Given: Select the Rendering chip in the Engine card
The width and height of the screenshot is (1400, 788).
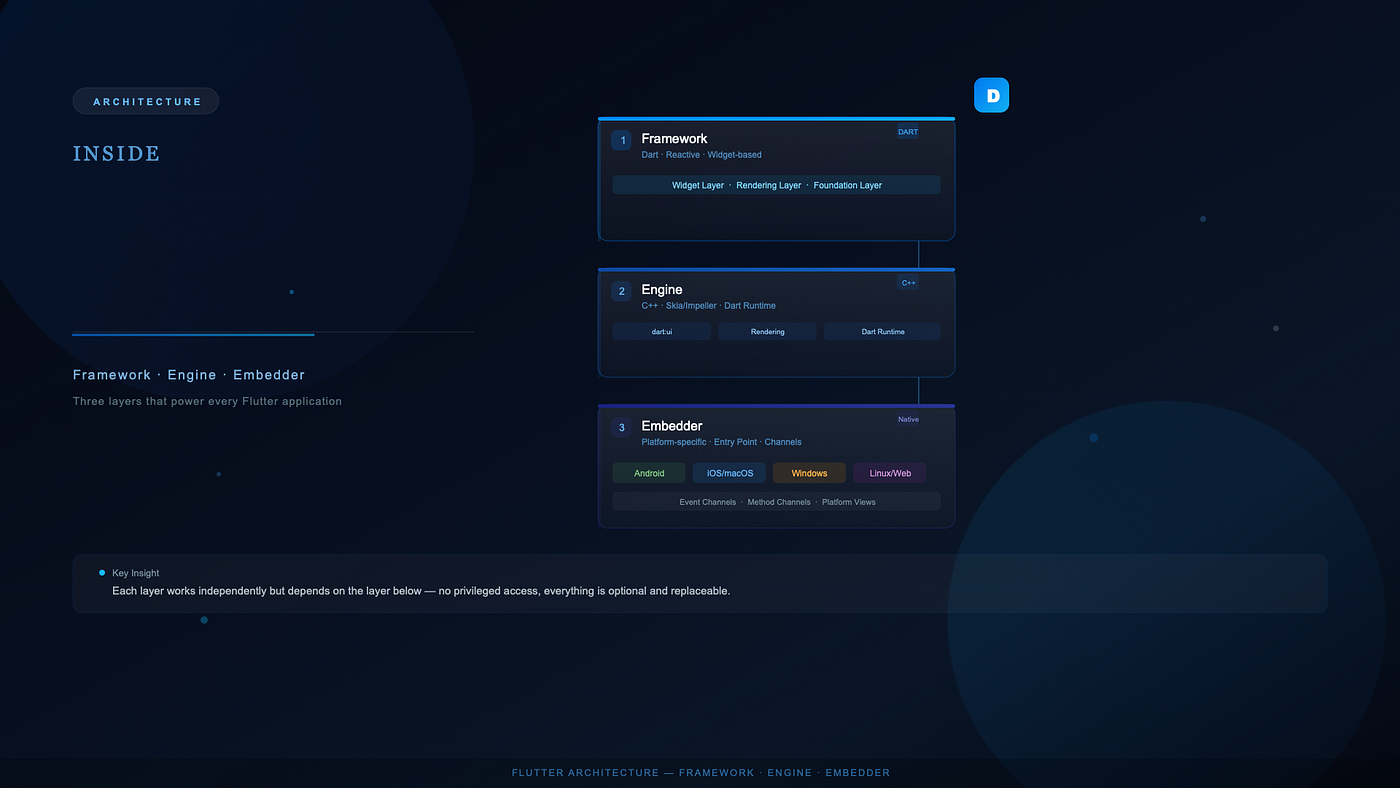Looking at the screenshot, I should [x=768, y=331].
